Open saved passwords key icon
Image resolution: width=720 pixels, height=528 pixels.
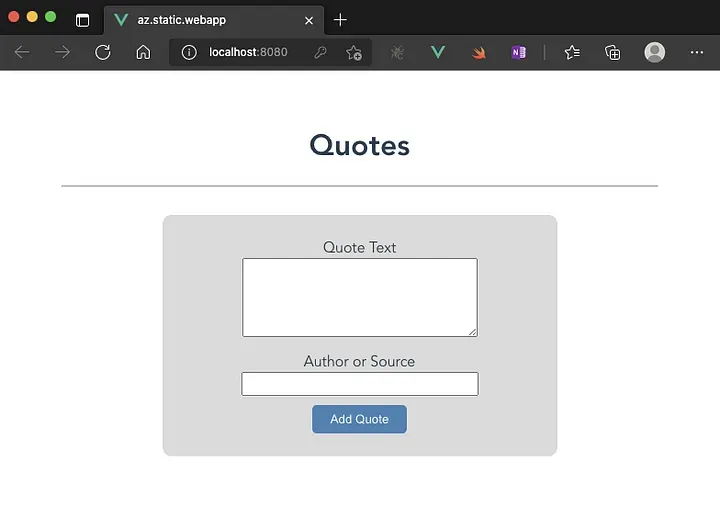coord(321,52)
